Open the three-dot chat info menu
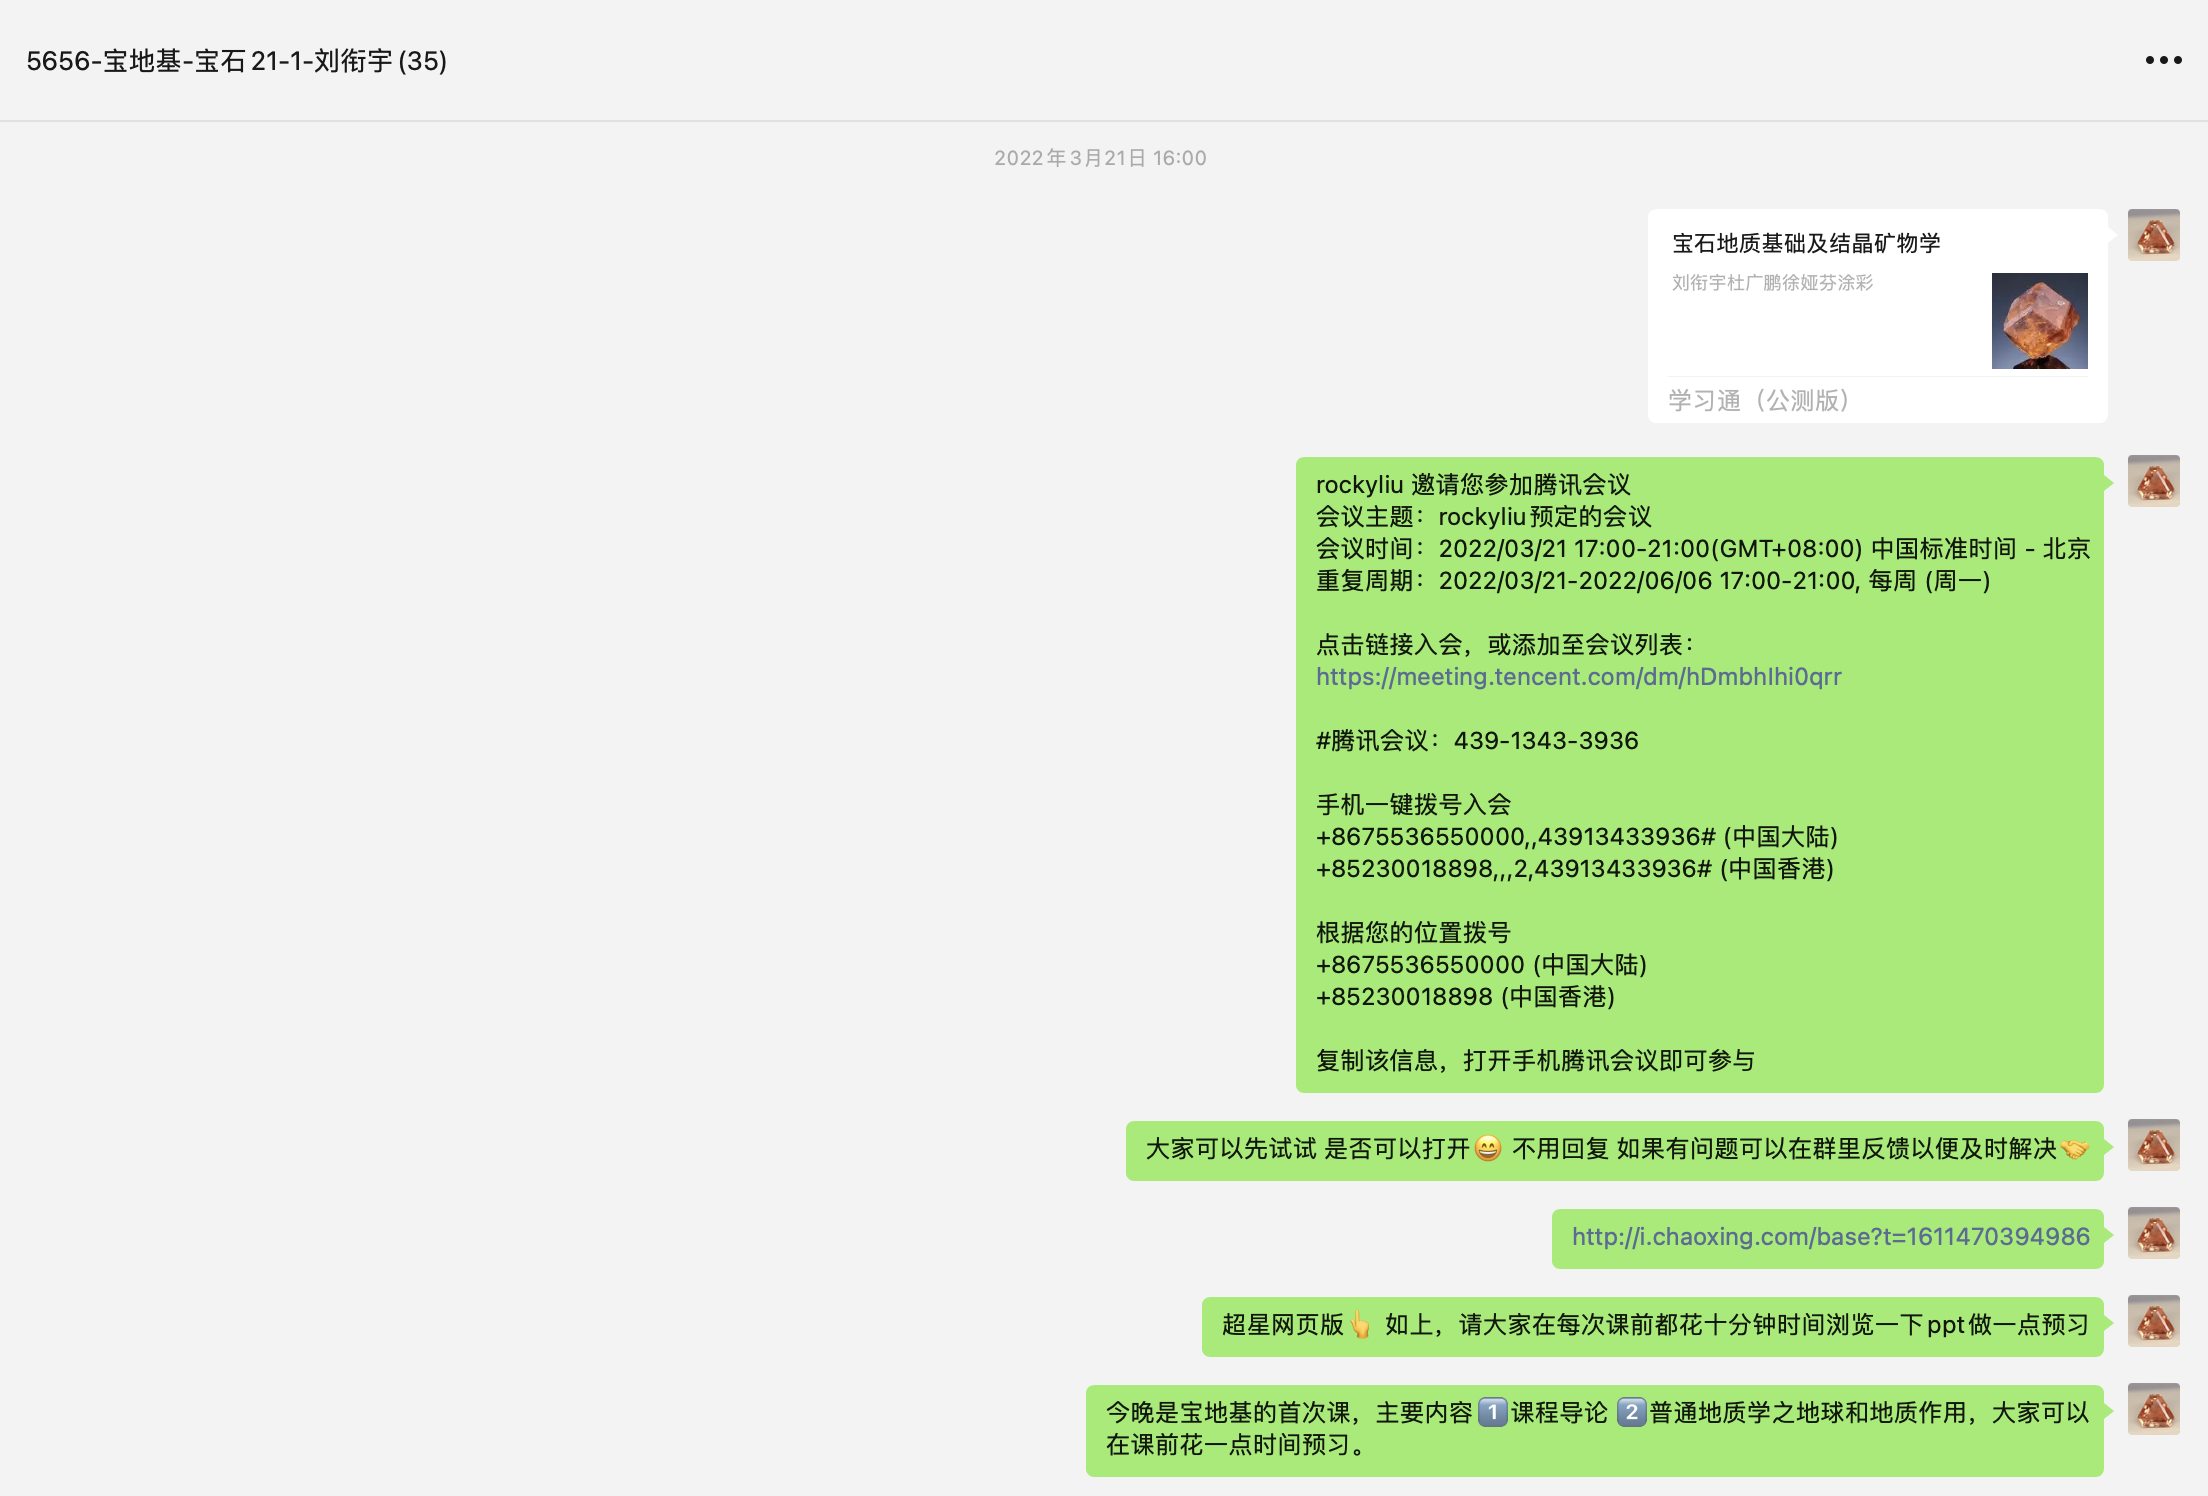 (x=2163, y=60)
